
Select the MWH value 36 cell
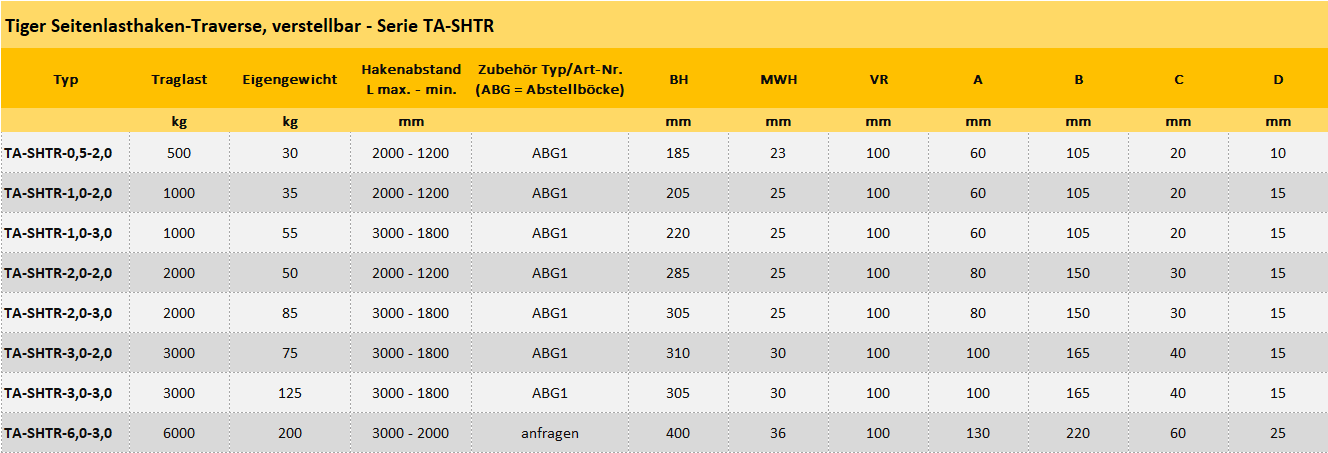tap(778, 433)
